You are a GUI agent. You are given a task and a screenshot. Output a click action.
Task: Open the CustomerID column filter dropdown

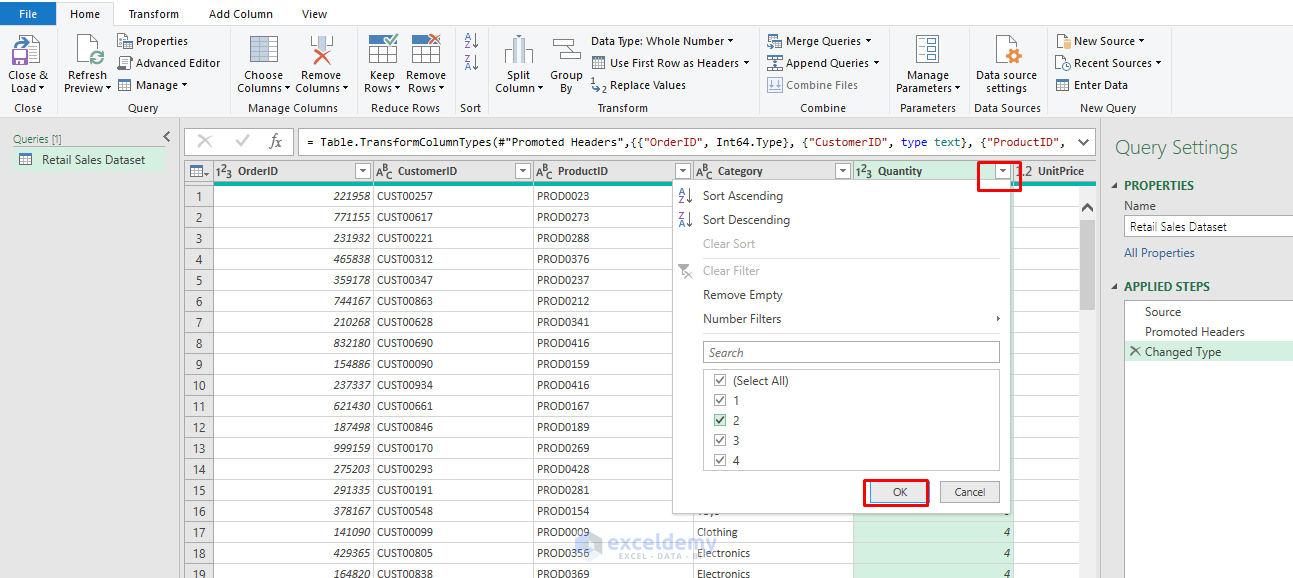[x=522, y=172]
